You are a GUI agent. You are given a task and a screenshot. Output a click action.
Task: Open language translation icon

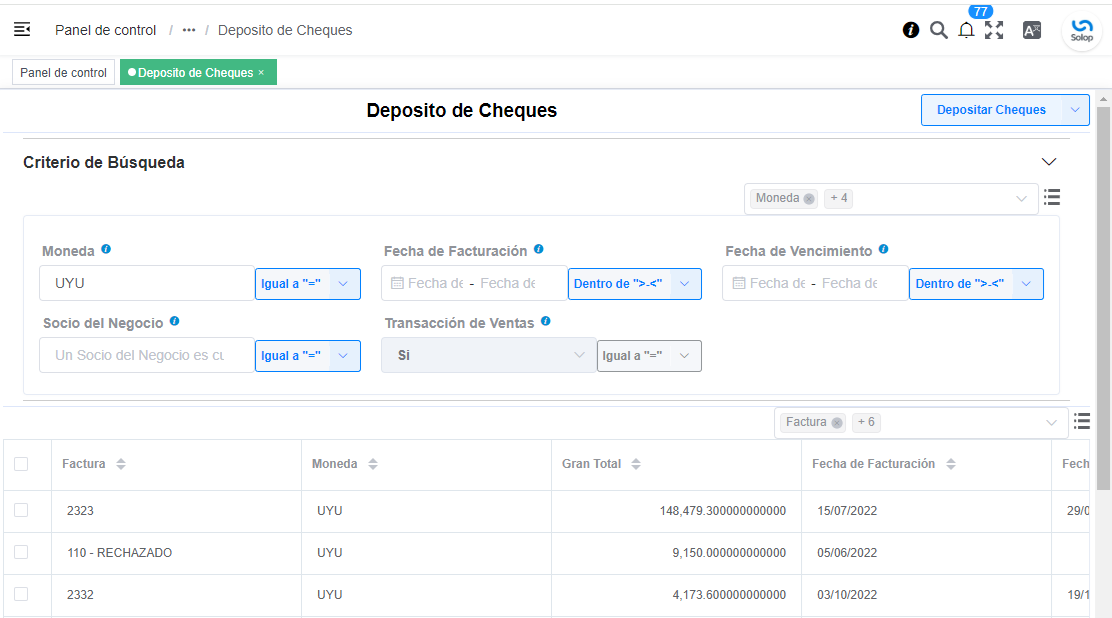point(1032,30)
